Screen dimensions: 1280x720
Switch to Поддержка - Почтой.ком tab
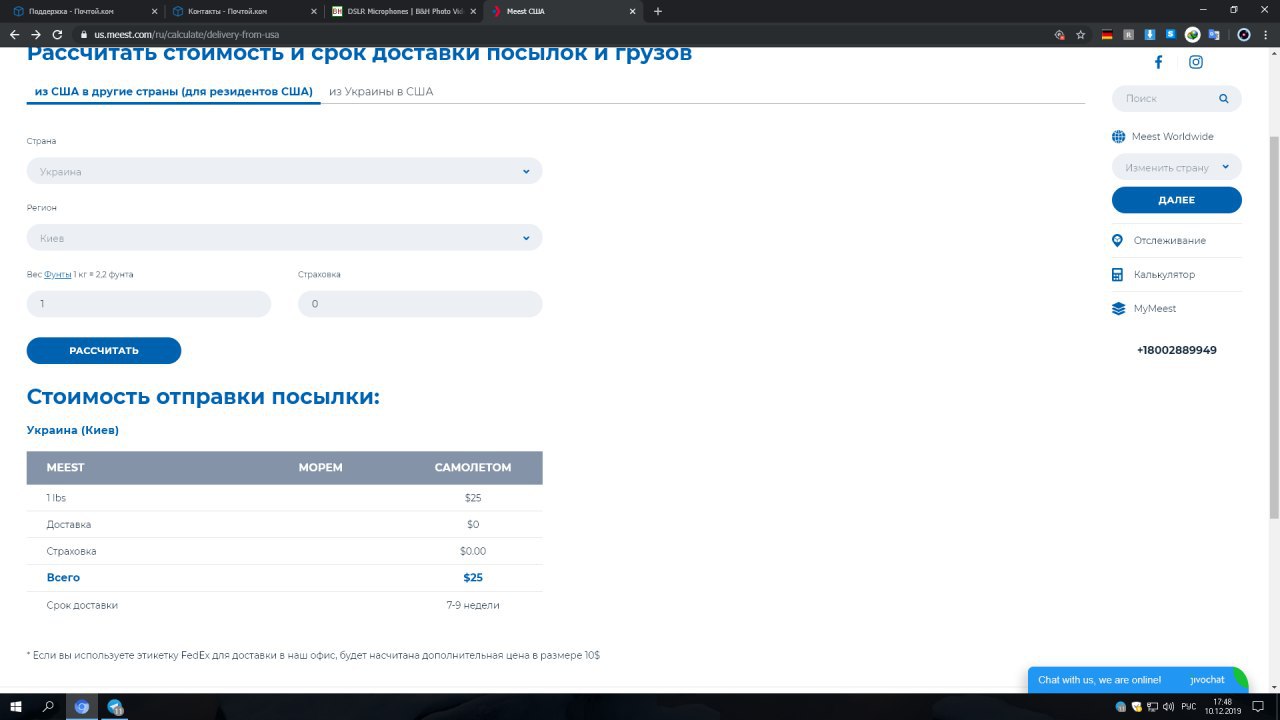[83, 11]
